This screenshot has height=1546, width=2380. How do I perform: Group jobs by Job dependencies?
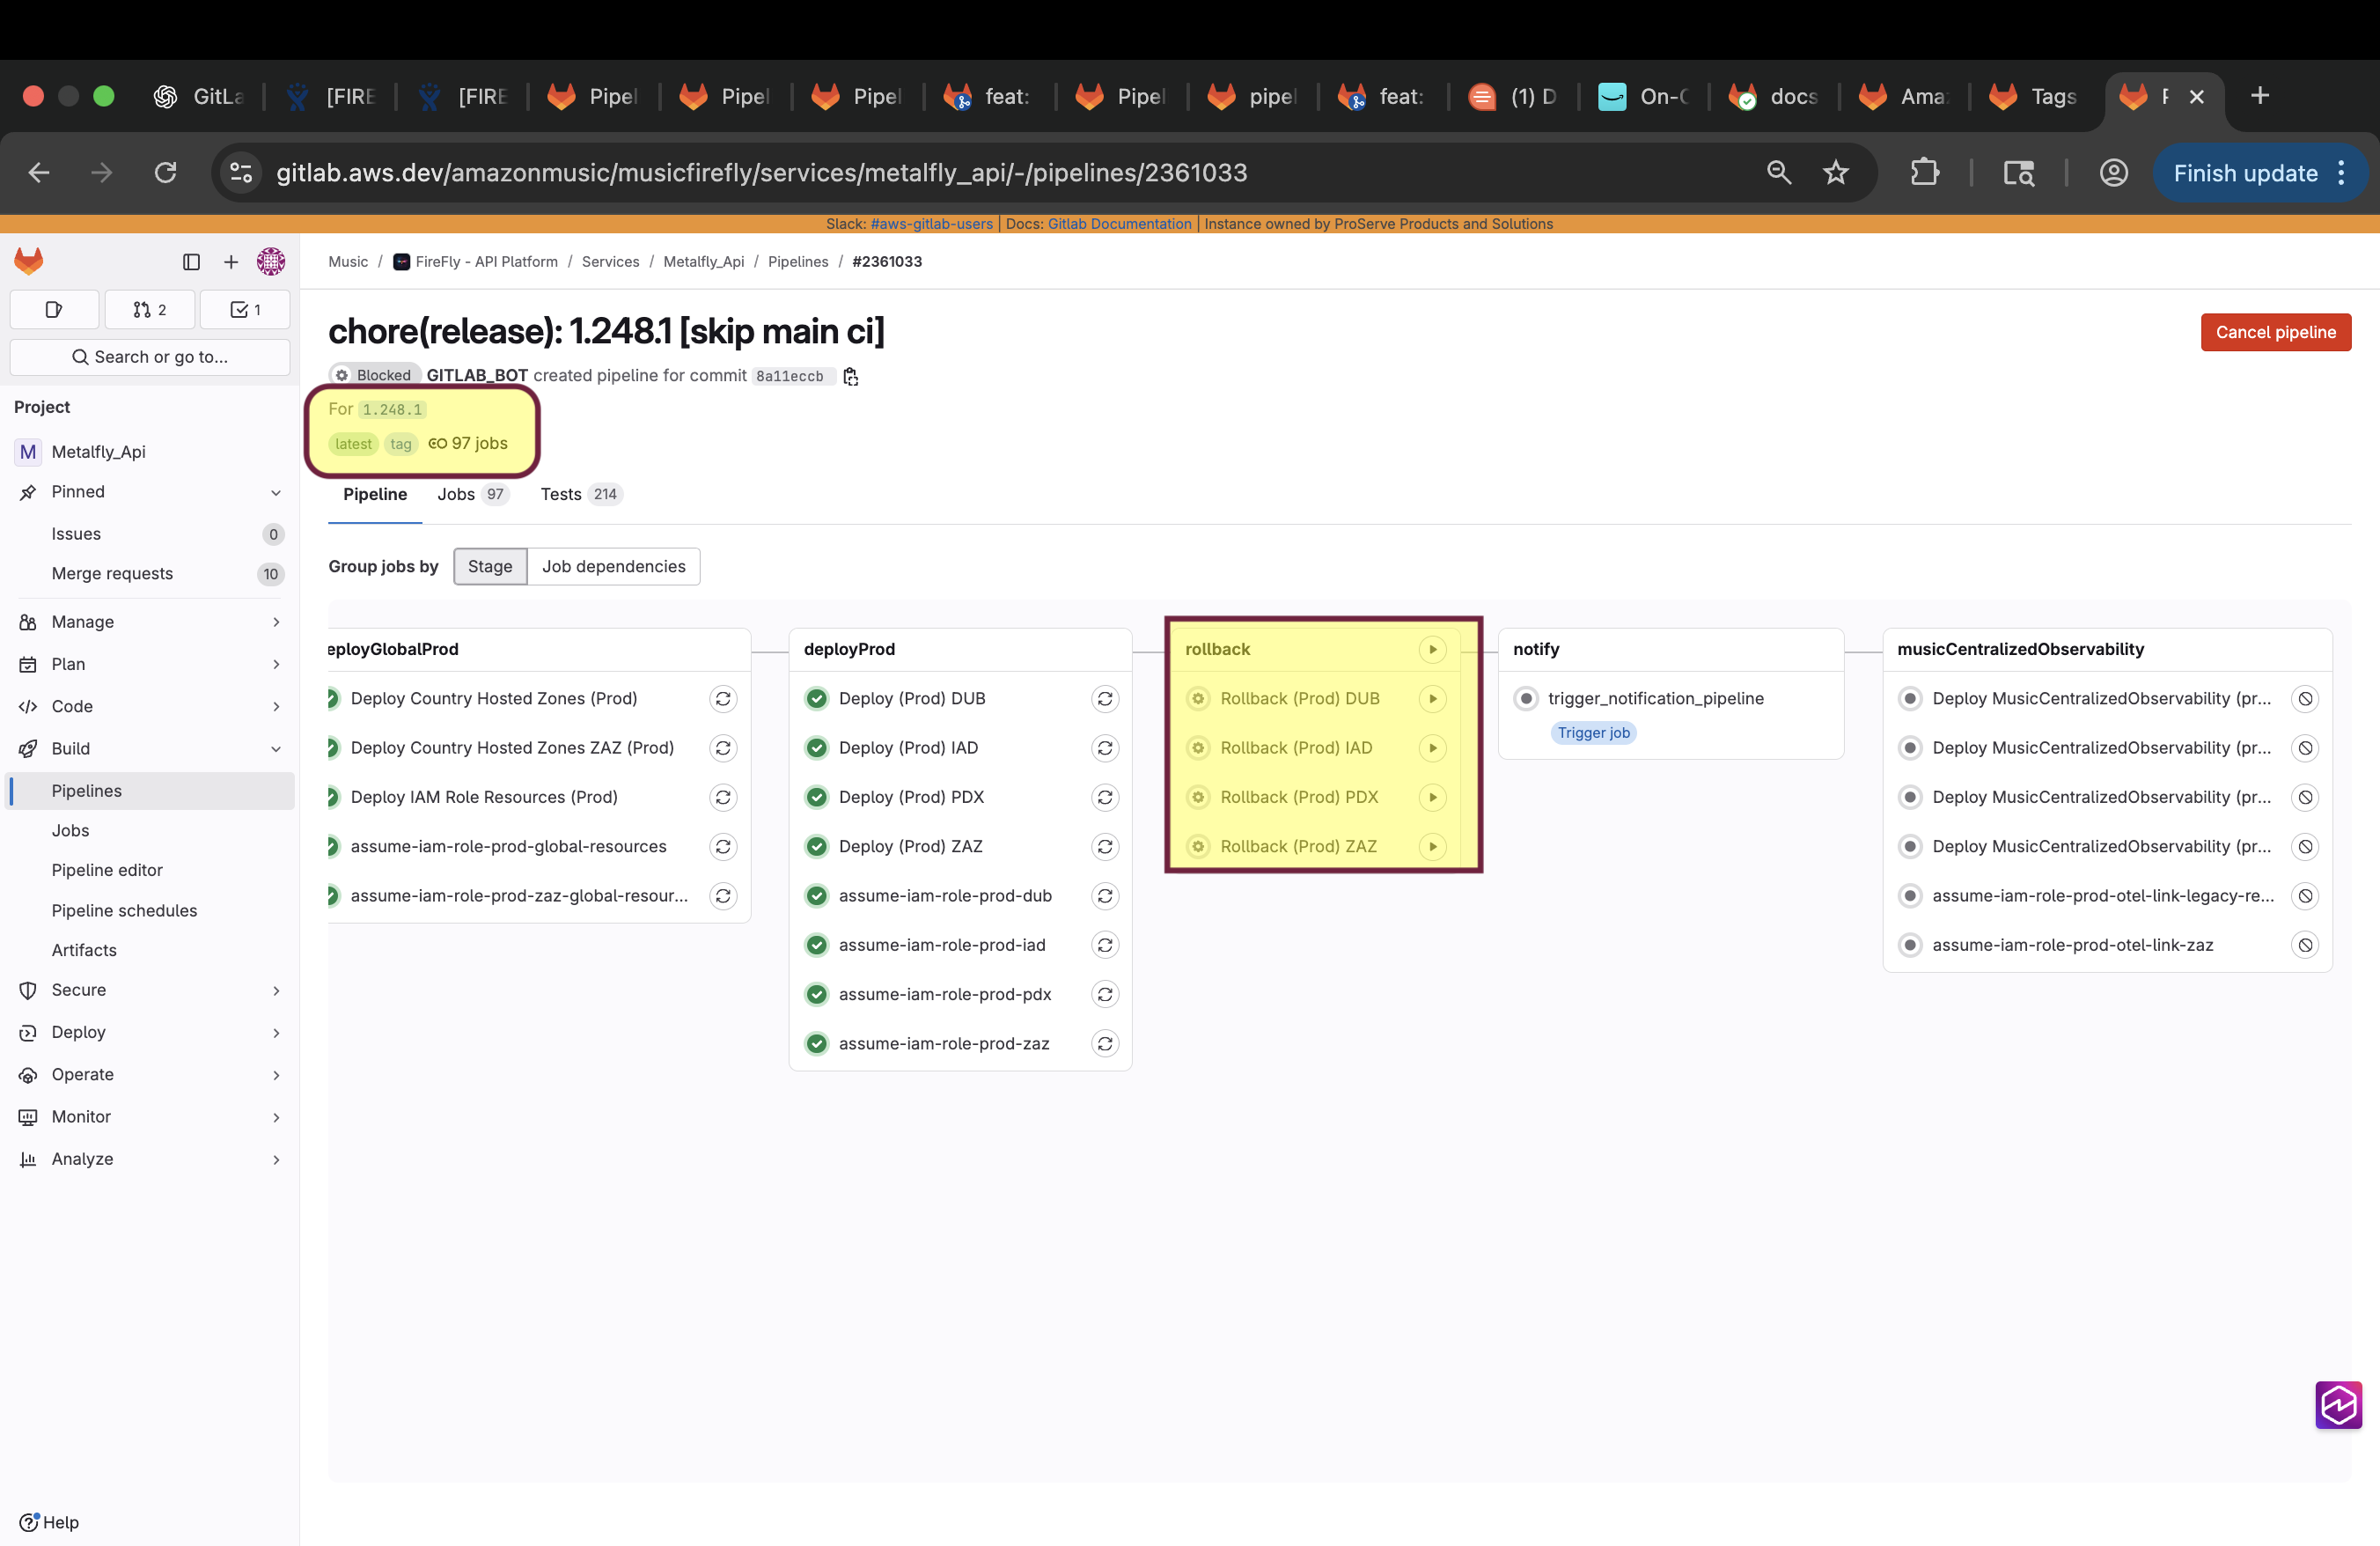coord(613,566)
